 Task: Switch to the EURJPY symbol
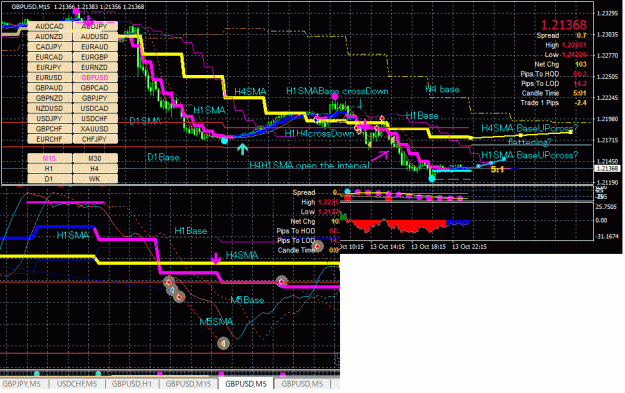click(x=49, y=67)
